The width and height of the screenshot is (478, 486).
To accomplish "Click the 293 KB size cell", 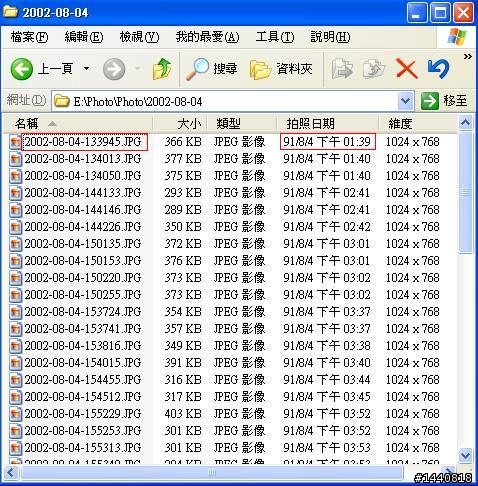I will [x=183, y=193].
